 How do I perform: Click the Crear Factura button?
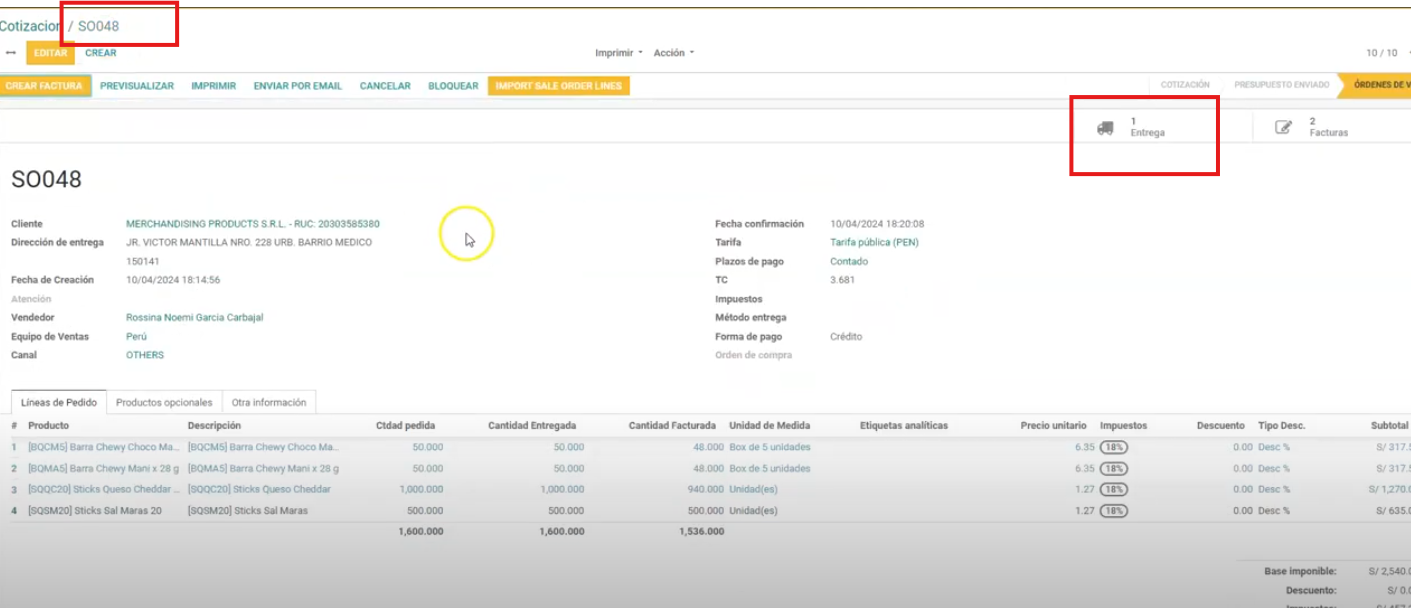(x=46, y=86)
